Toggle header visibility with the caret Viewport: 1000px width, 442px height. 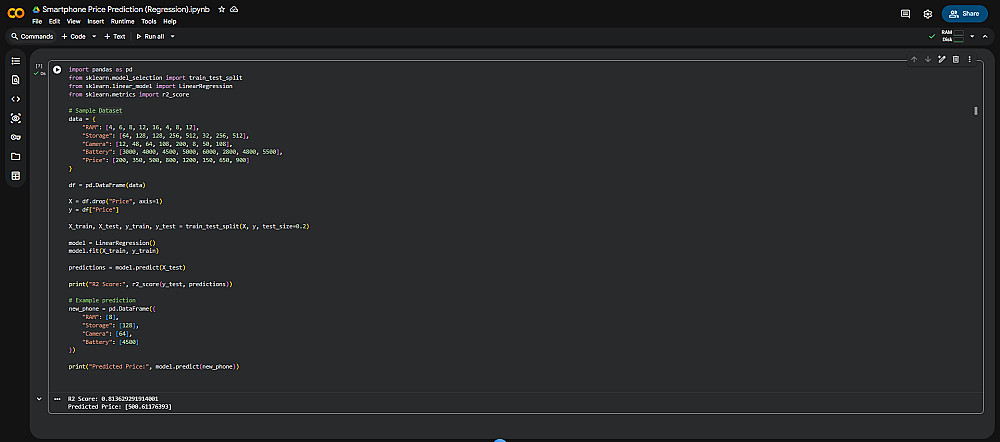coord(986,36)
